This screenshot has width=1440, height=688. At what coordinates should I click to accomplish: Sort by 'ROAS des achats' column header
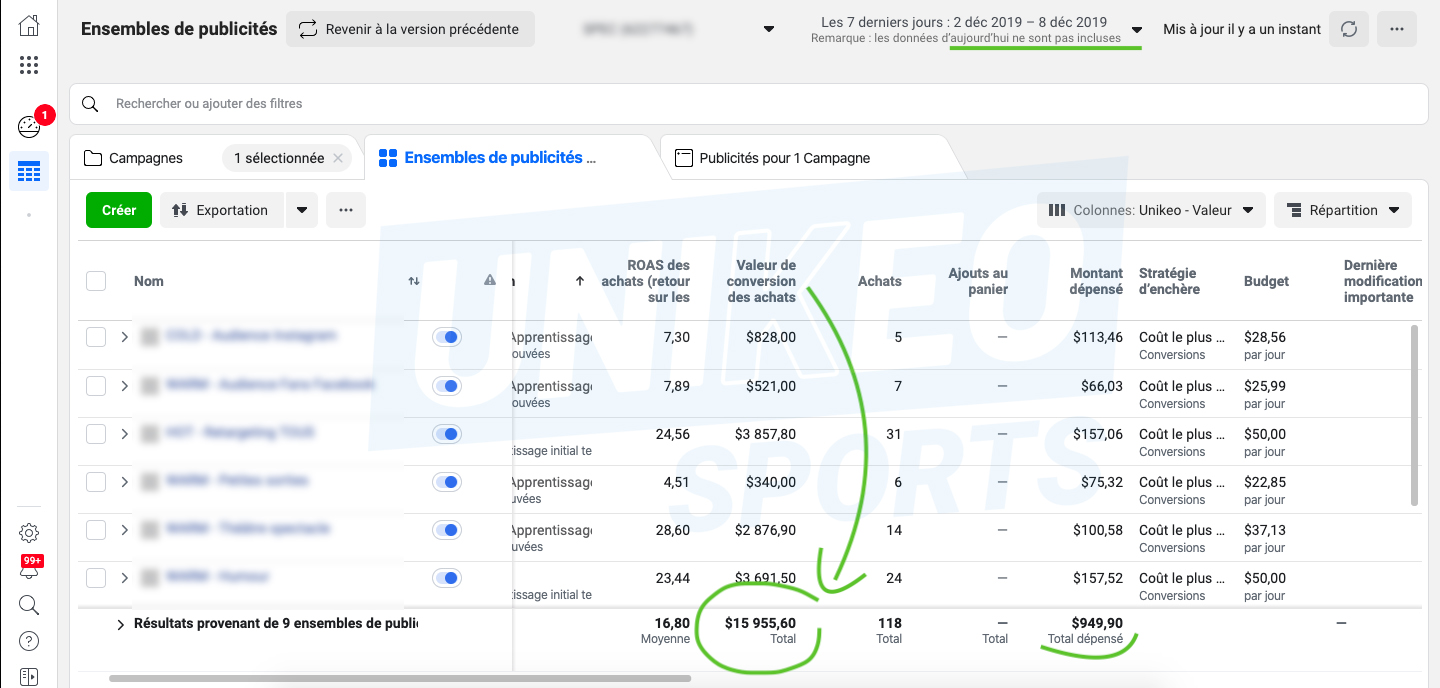[645, 281]
